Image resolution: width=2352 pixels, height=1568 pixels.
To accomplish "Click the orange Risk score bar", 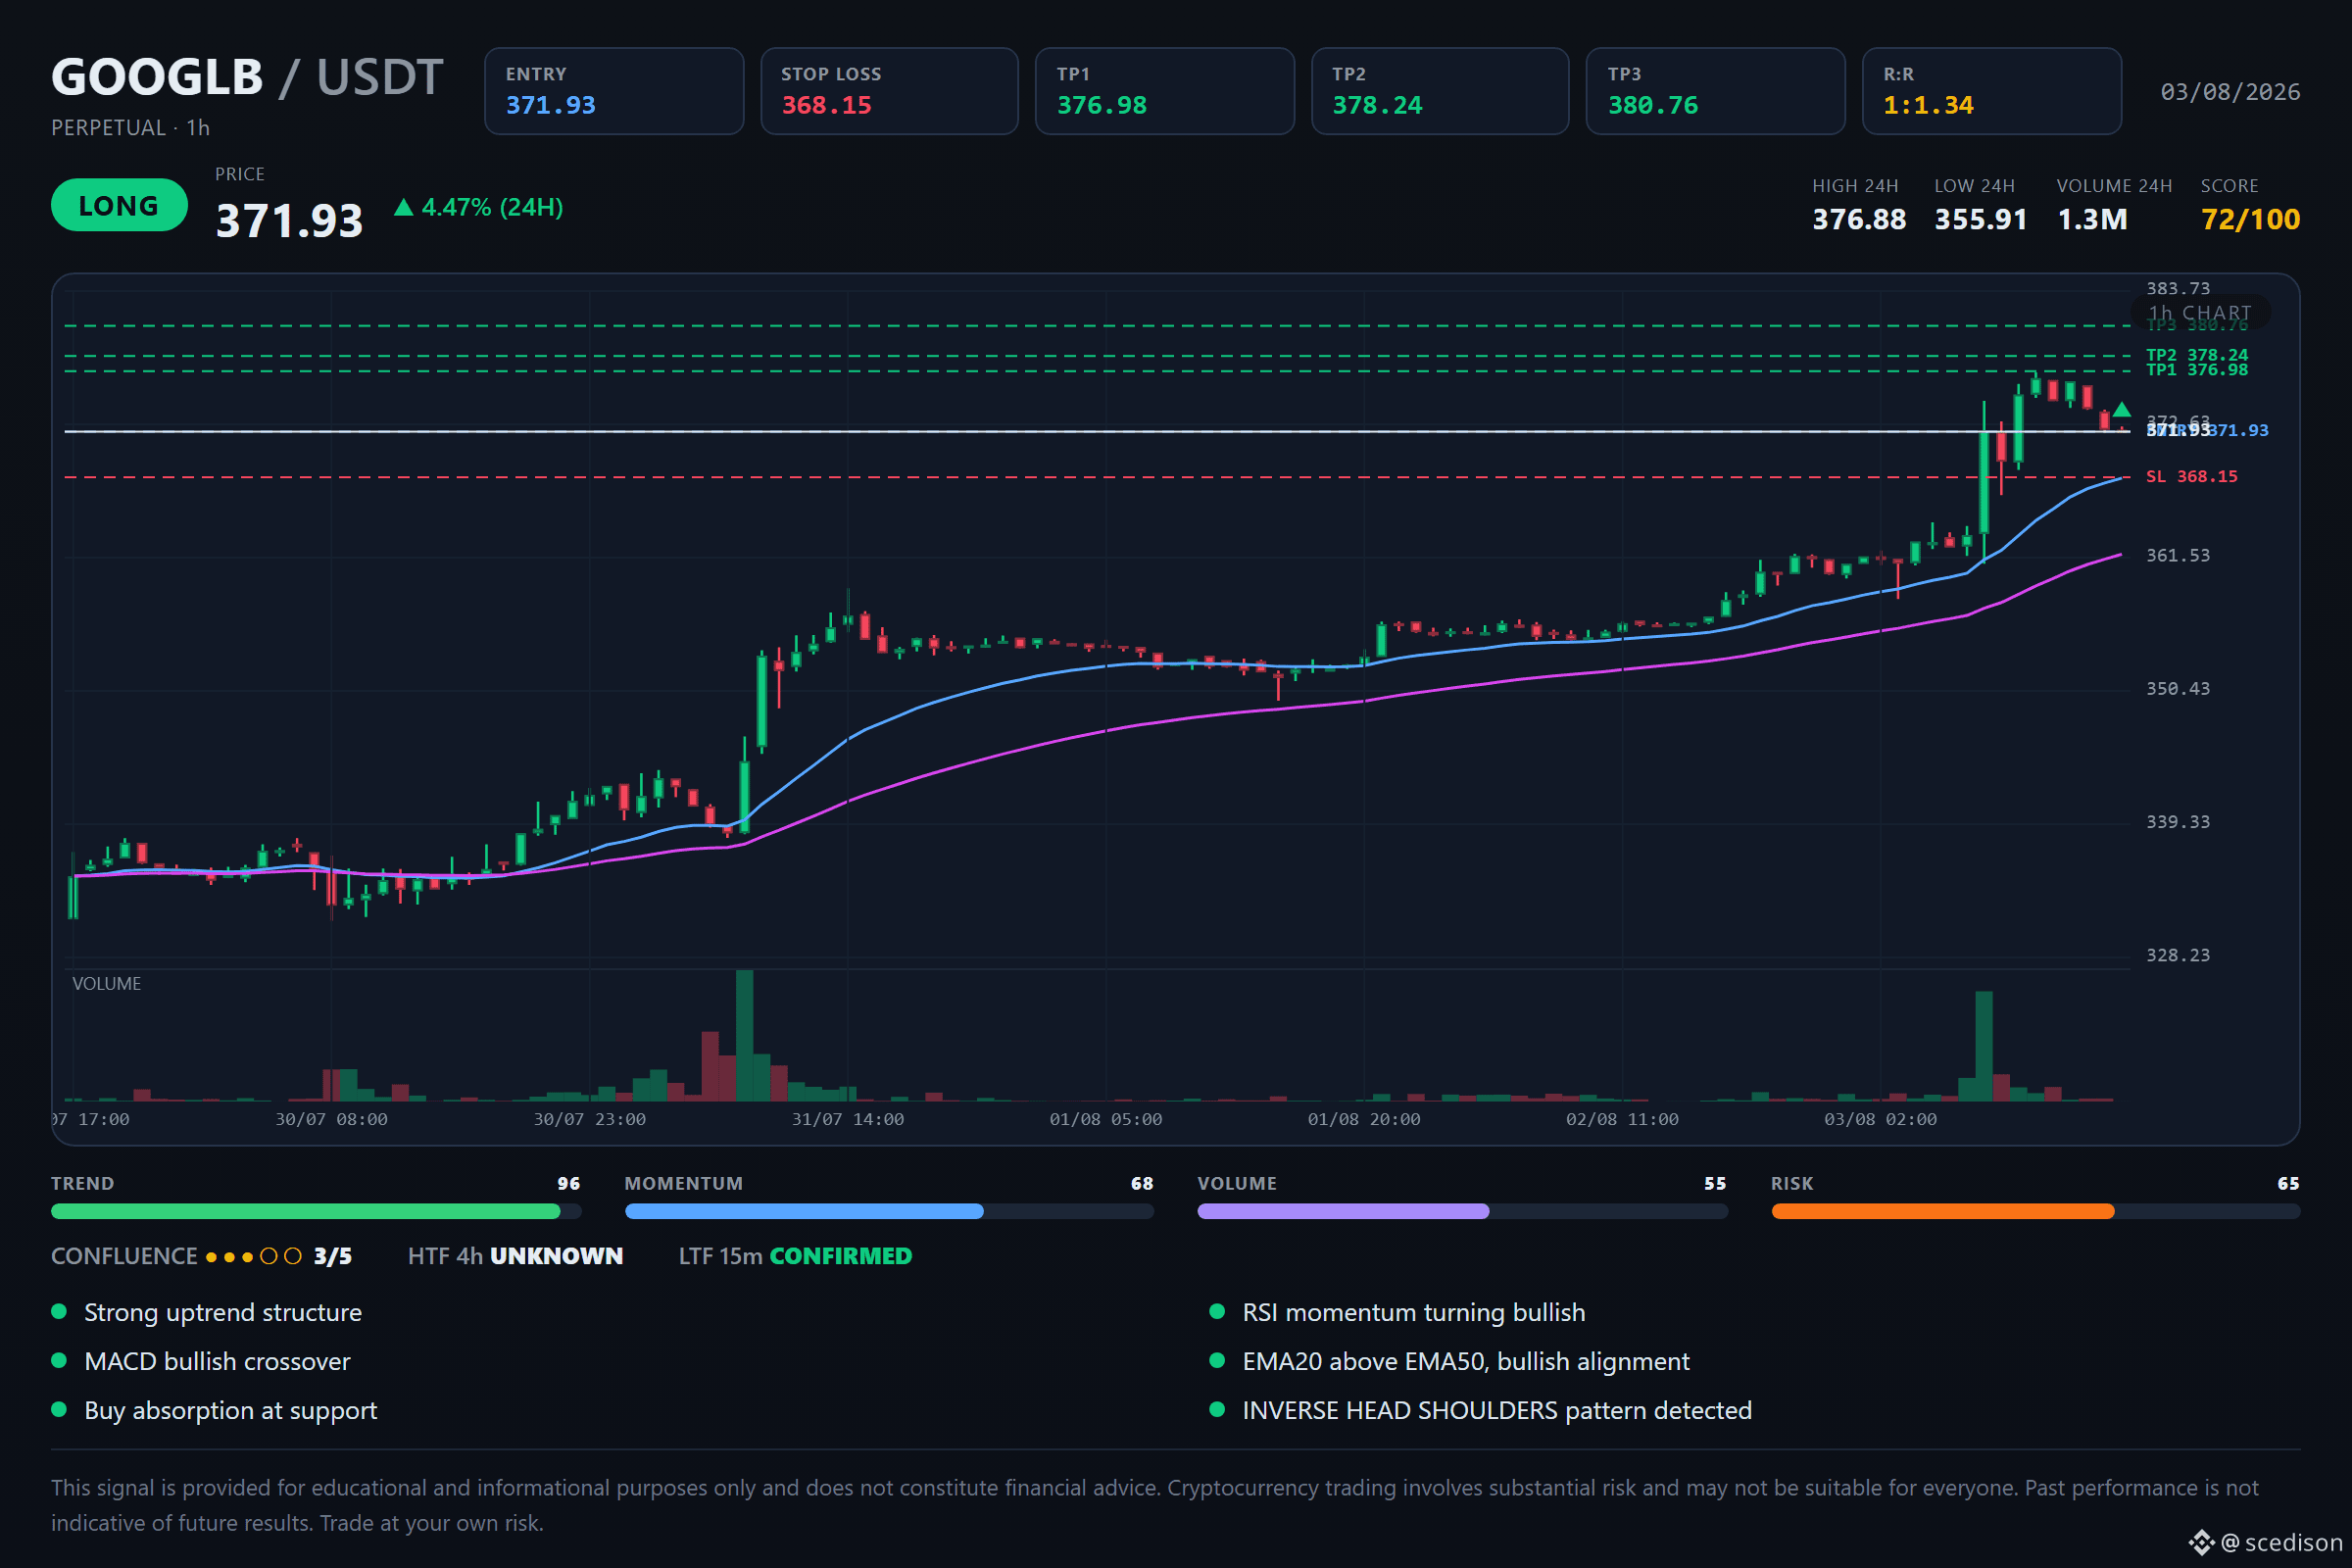I will coord(2036,1211).
